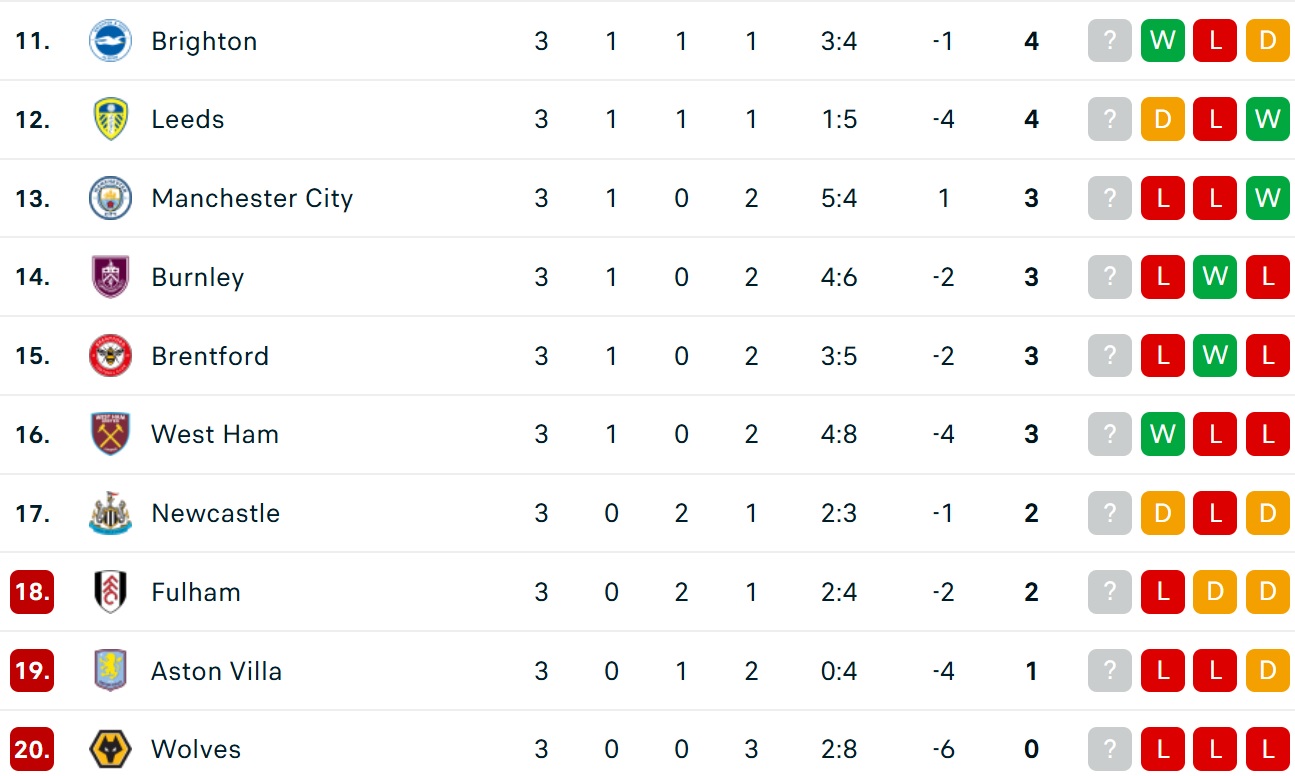The image size is (1295, 776).
Task: Click the Burnley club crest
Action: pos(110,277)
